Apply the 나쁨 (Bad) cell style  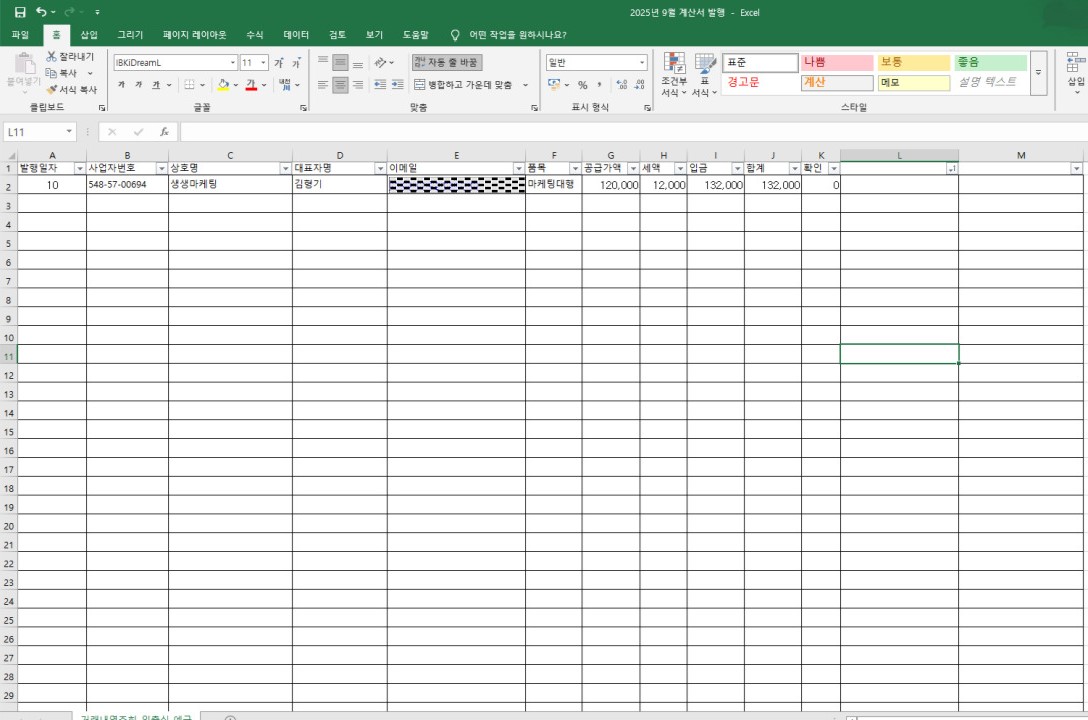tap(837, 62)
